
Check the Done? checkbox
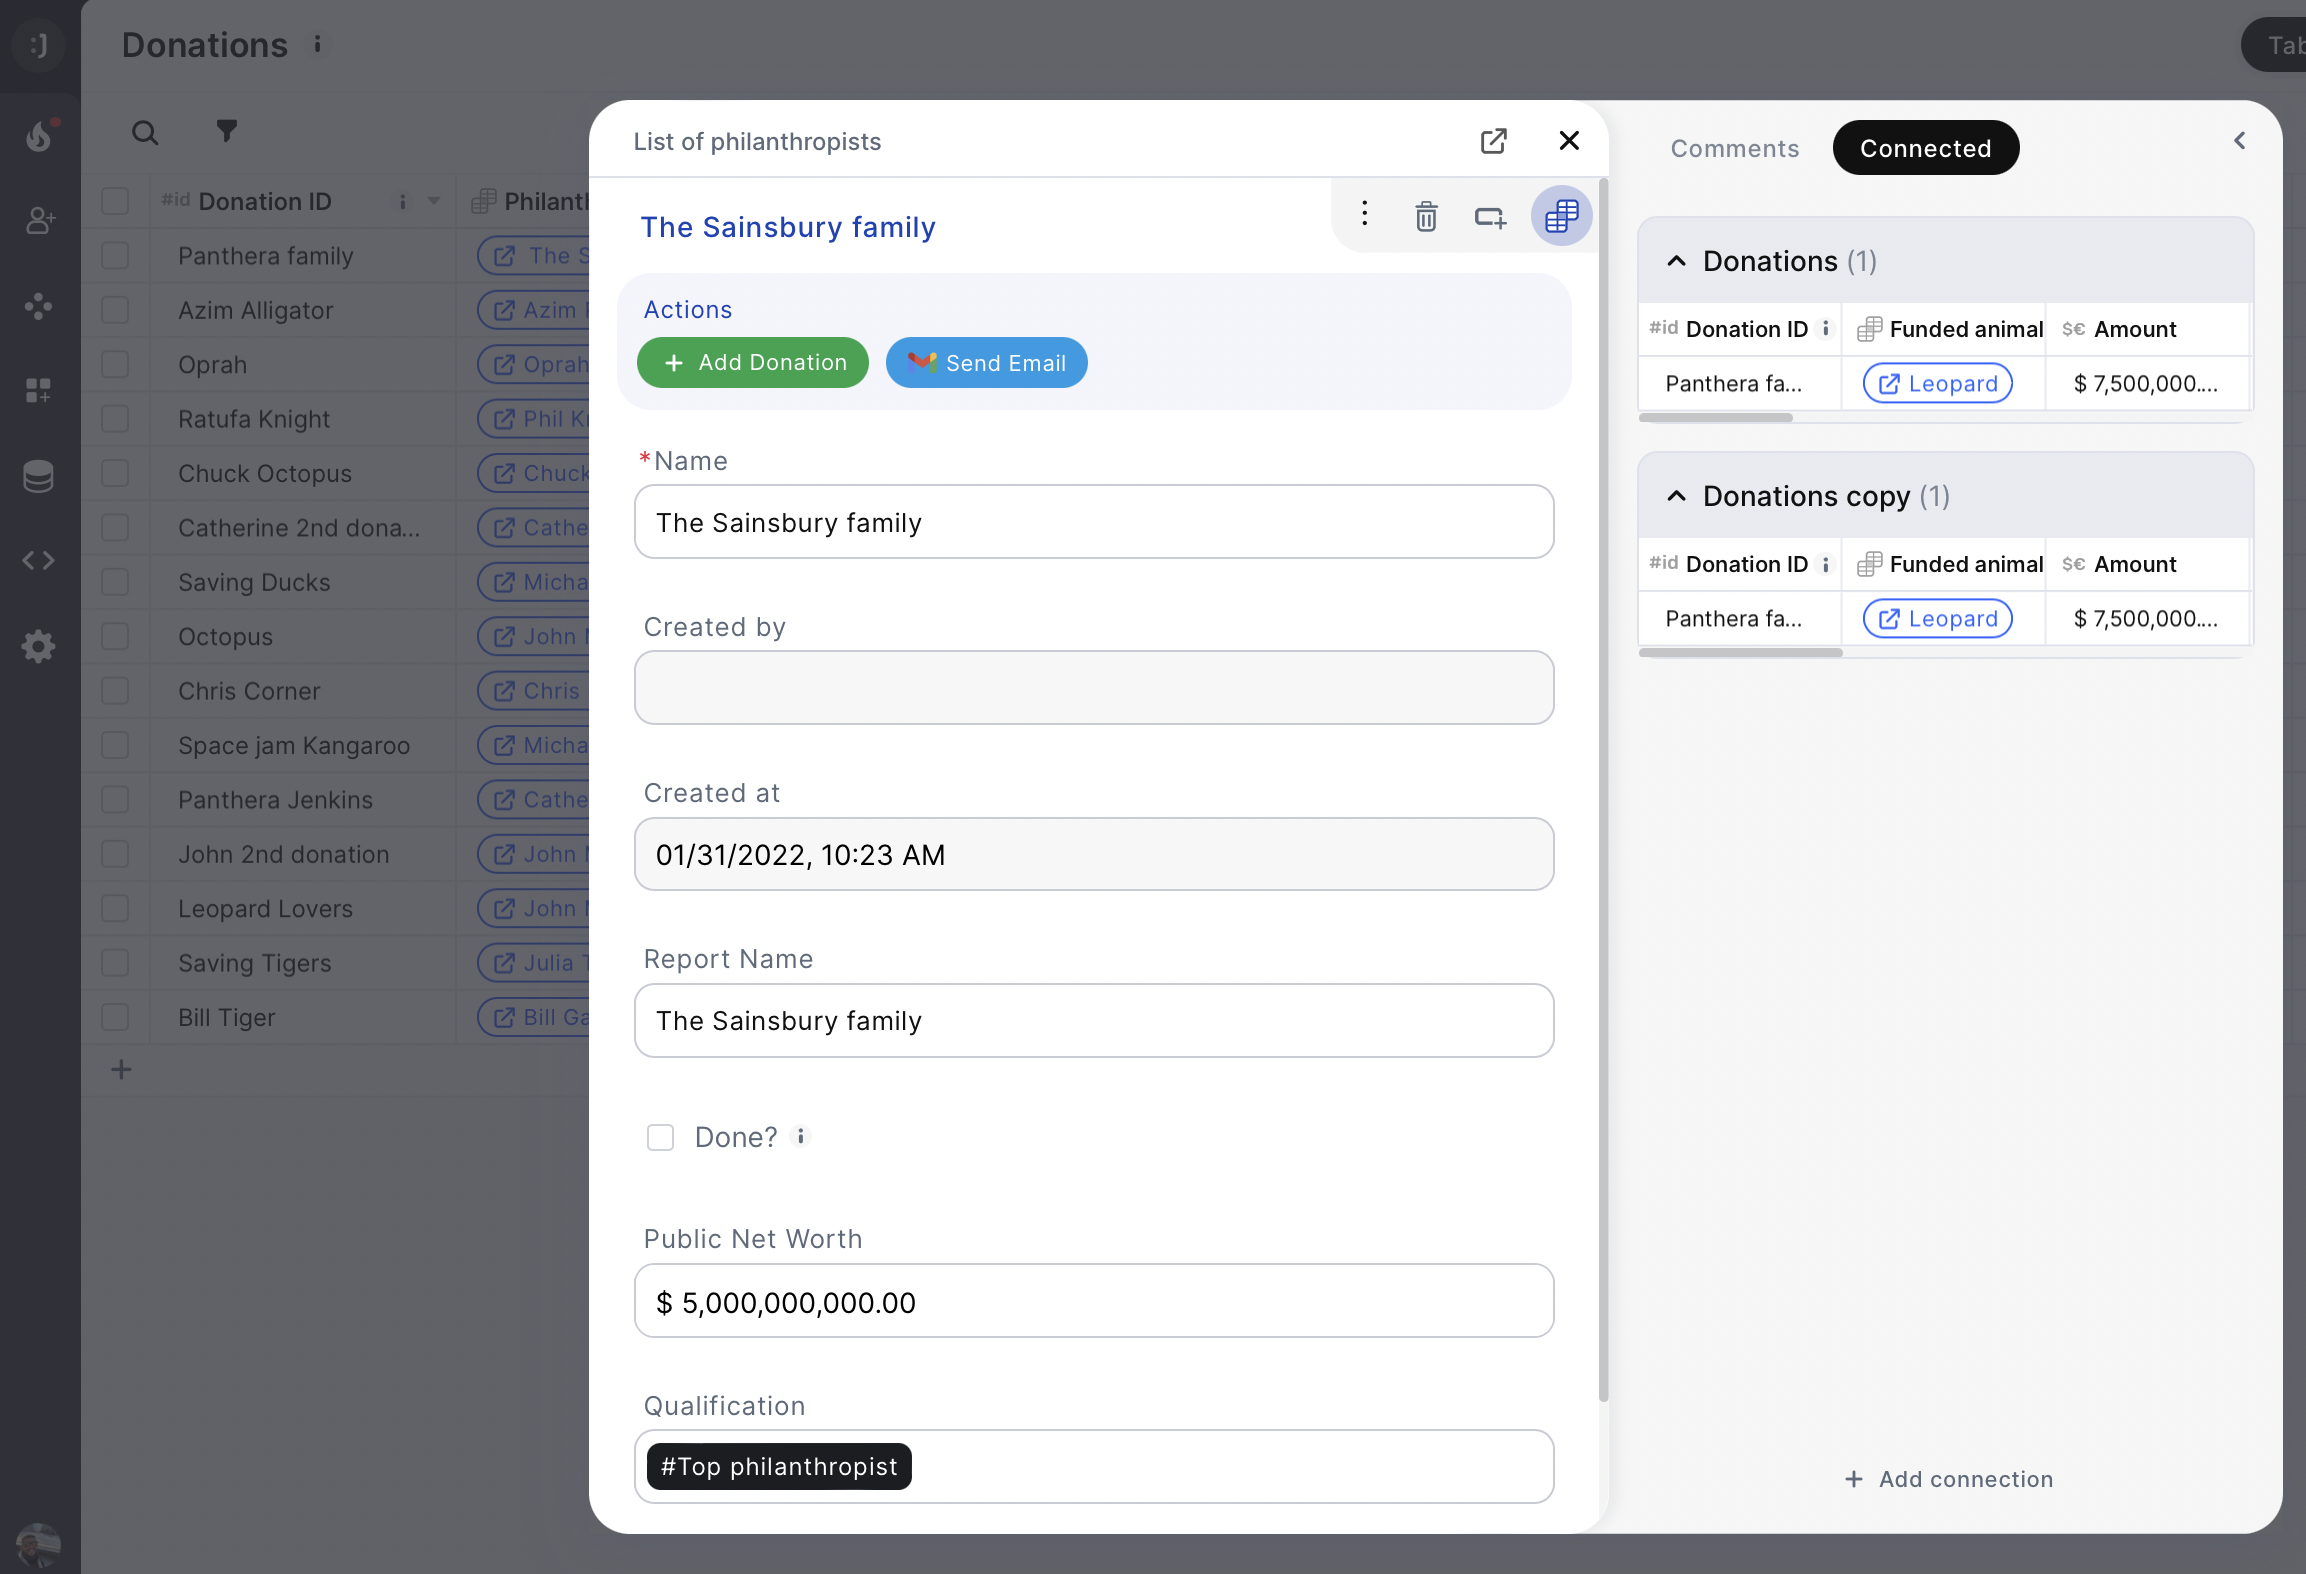click(x=660, y=1137)
